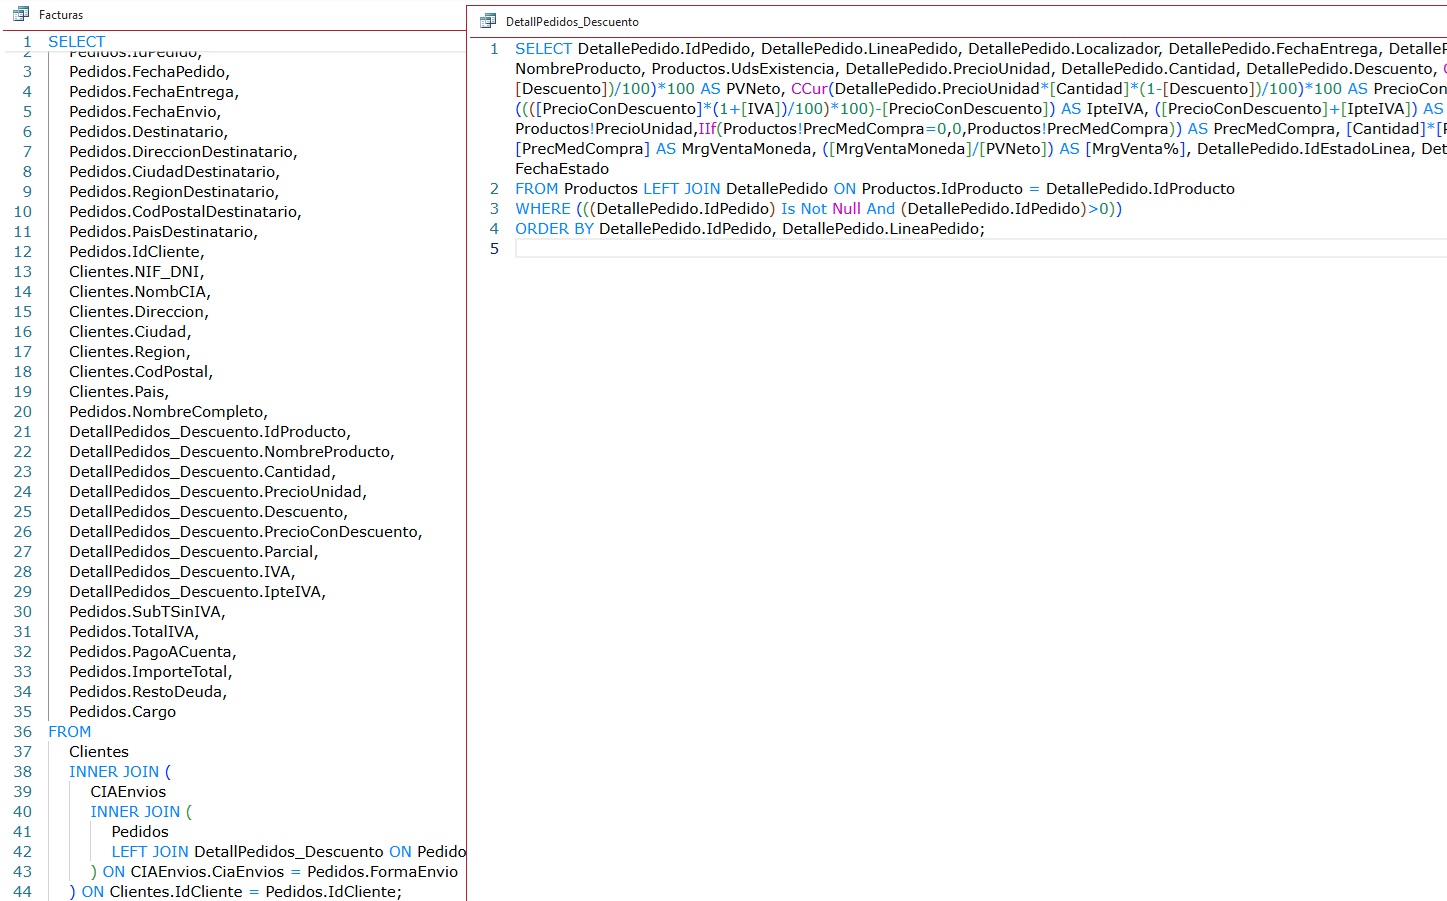Click LEFT JOIN keyword on line 42
Viewport: 1447px width, 901px height.
[150, 851]
